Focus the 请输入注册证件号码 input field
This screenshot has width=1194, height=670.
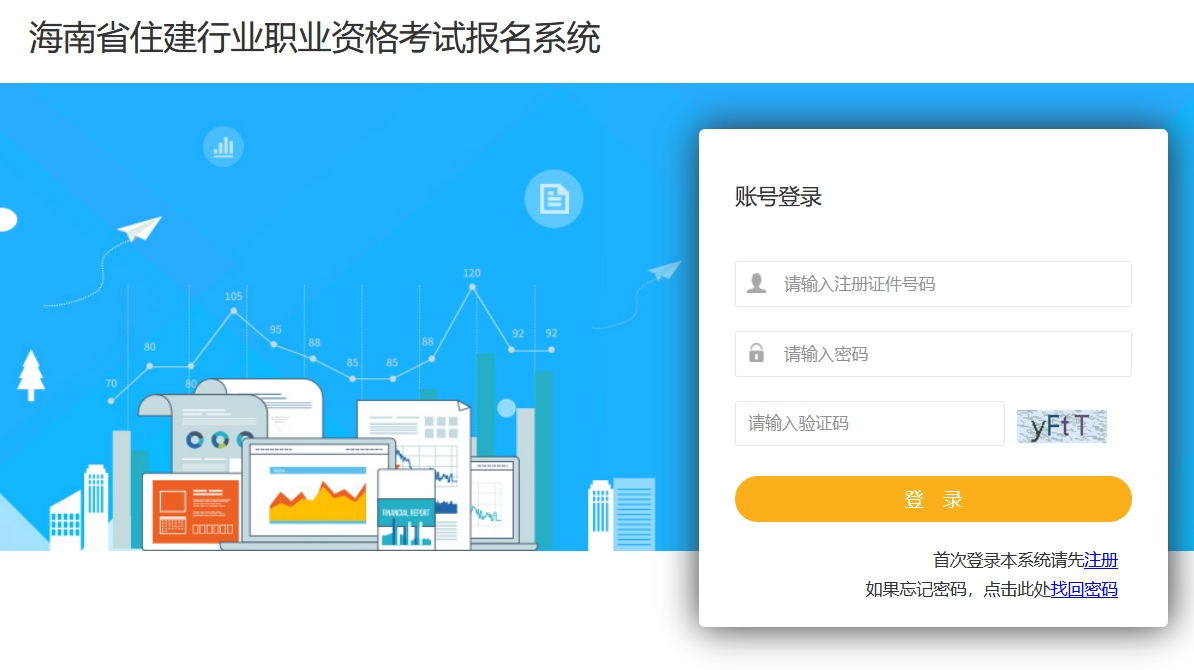click(x=933, y=284)
